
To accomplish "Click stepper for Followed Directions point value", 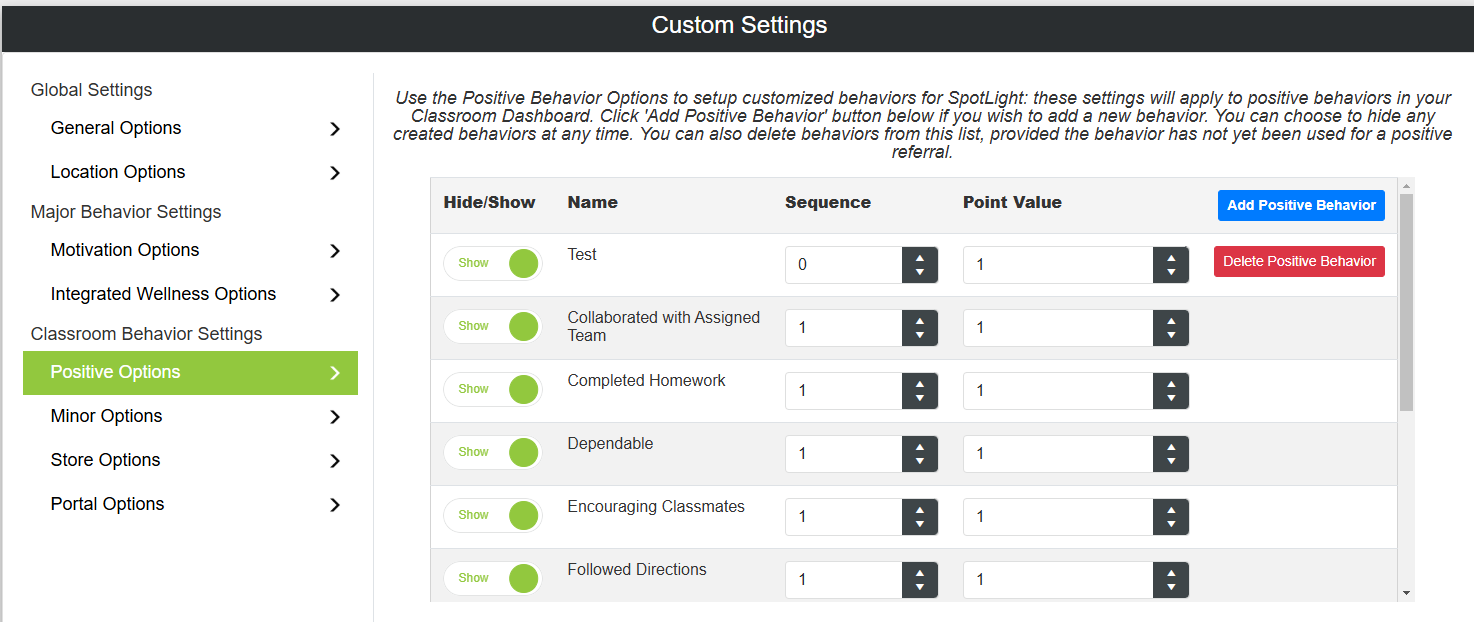I will coord(1171,580).
